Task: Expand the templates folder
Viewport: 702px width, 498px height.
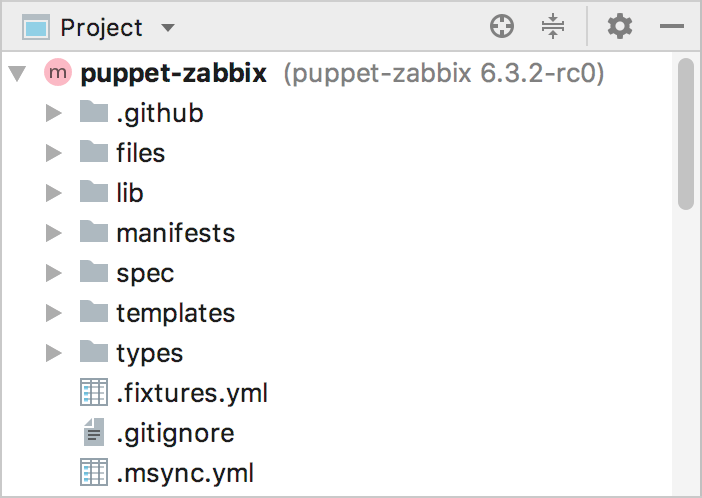Action: [54, 313]
